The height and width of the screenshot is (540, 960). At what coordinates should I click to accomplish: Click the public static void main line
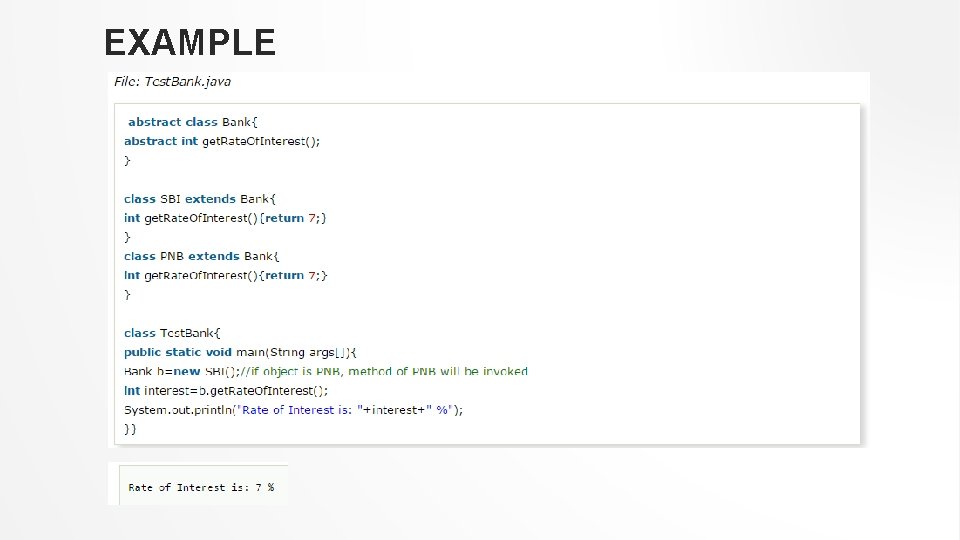point(240,352)
